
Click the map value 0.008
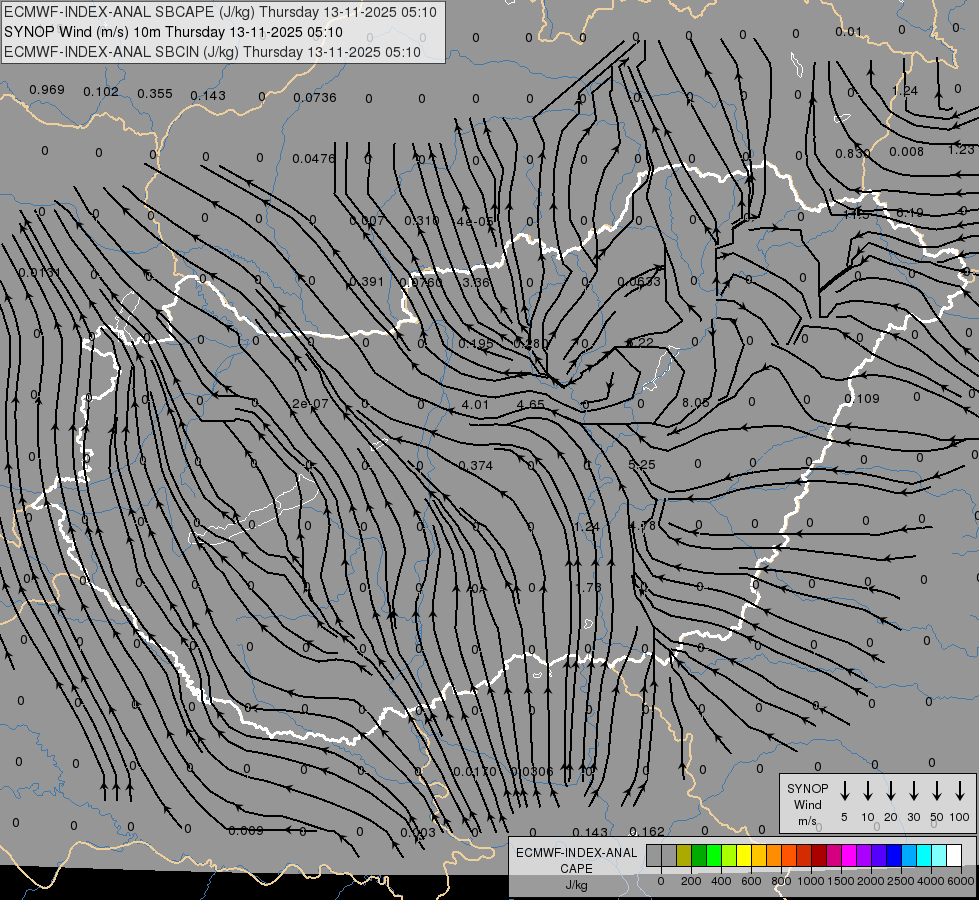(x=906, y=151)
